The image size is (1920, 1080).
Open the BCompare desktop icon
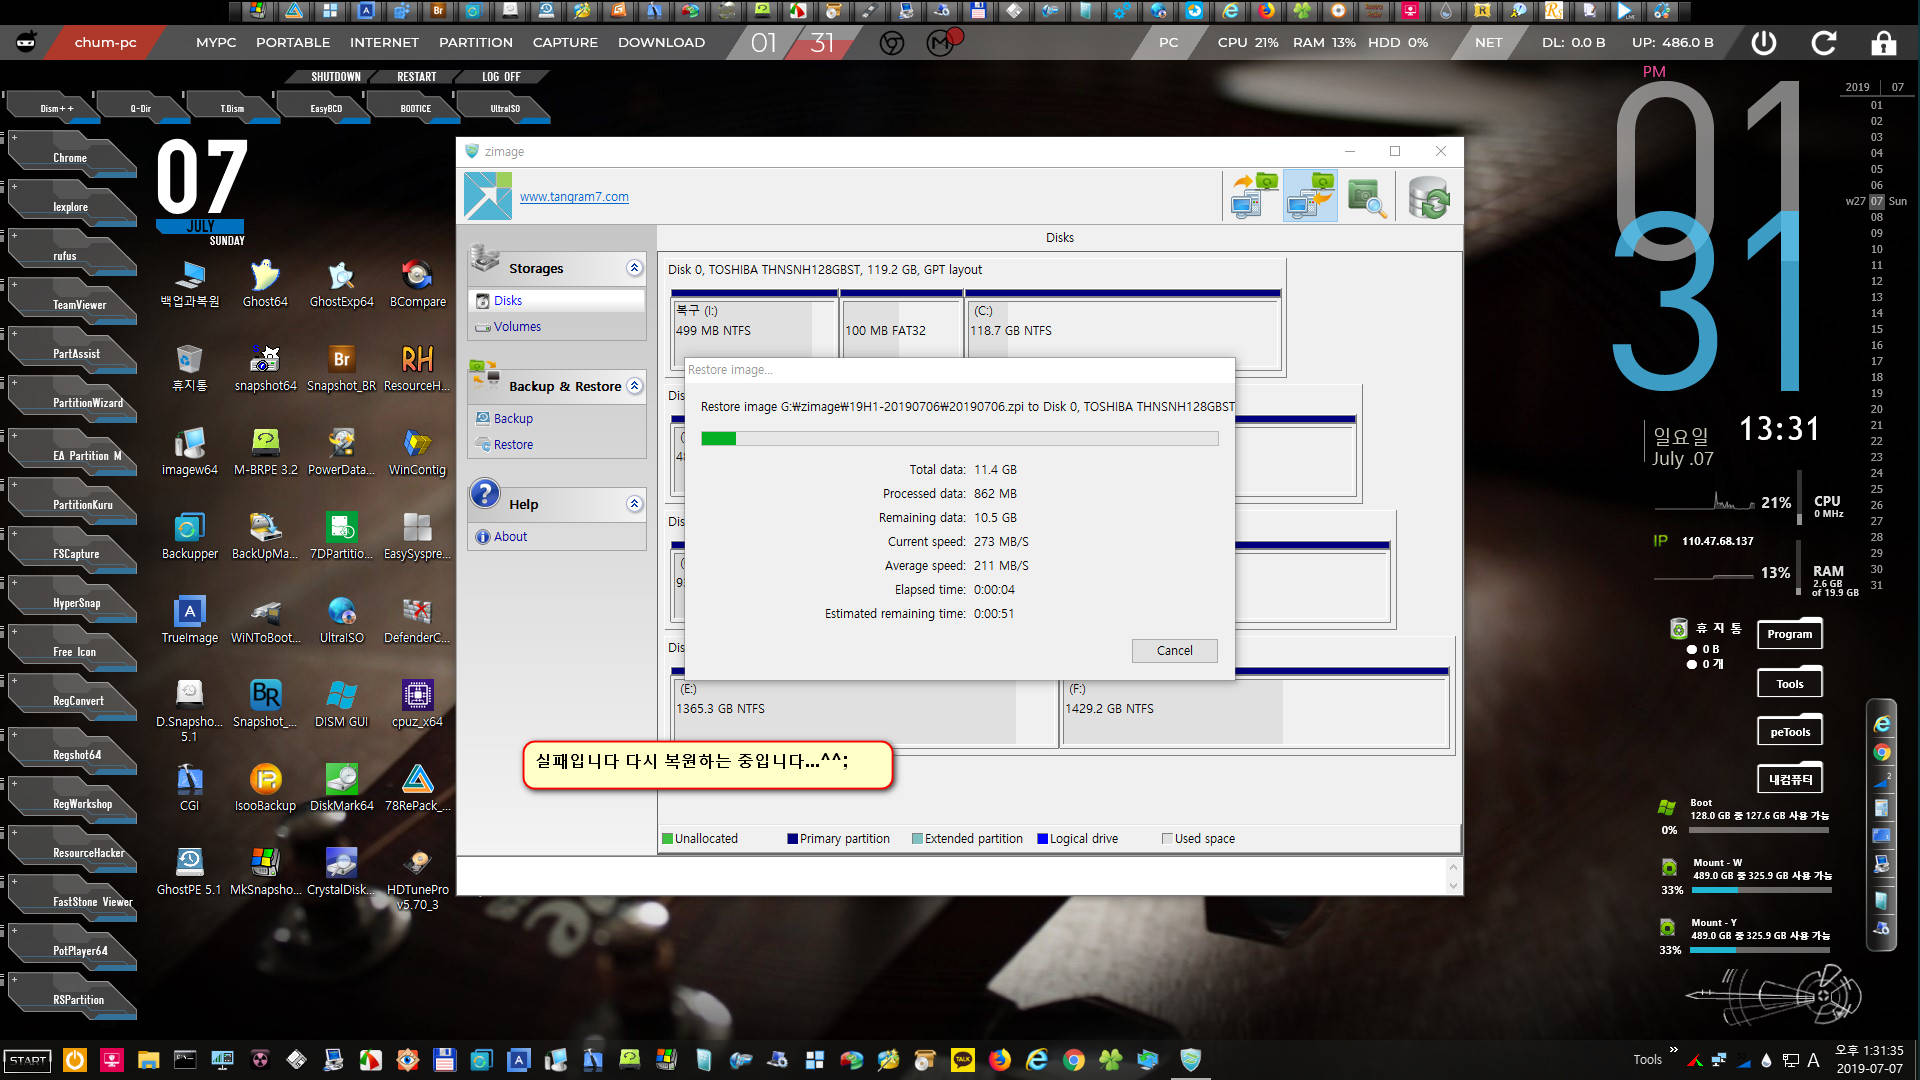pos(417,284)
